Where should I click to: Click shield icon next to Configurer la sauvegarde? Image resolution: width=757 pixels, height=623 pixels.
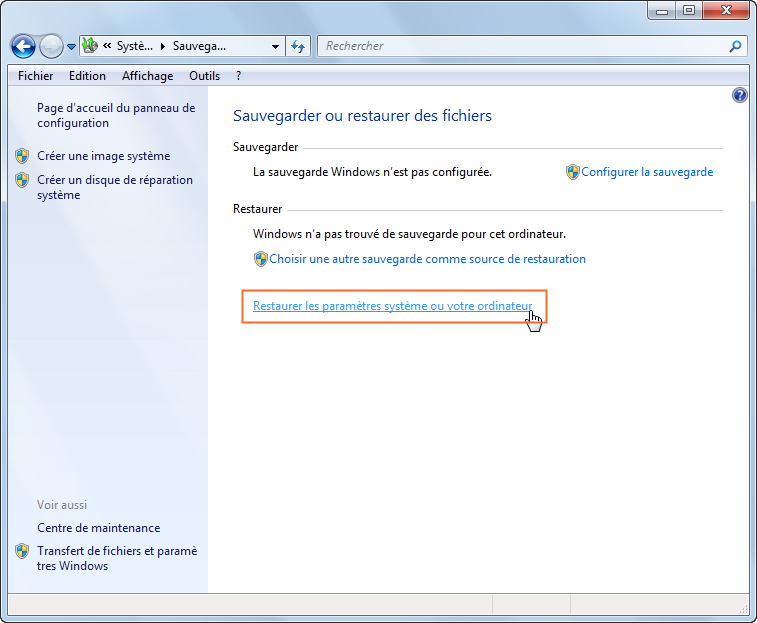click(x=573, y=172)
